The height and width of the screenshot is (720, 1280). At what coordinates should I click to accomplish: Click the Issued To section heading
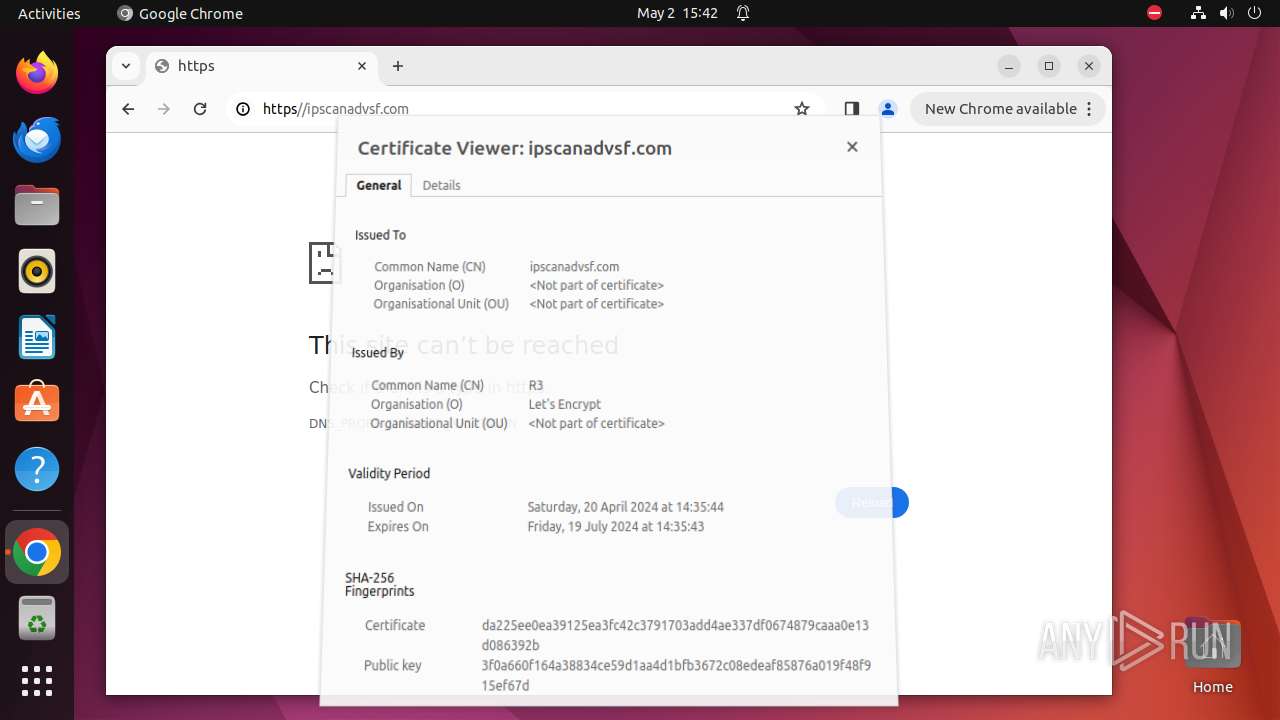pyautogui.click(x=380, y=235)
